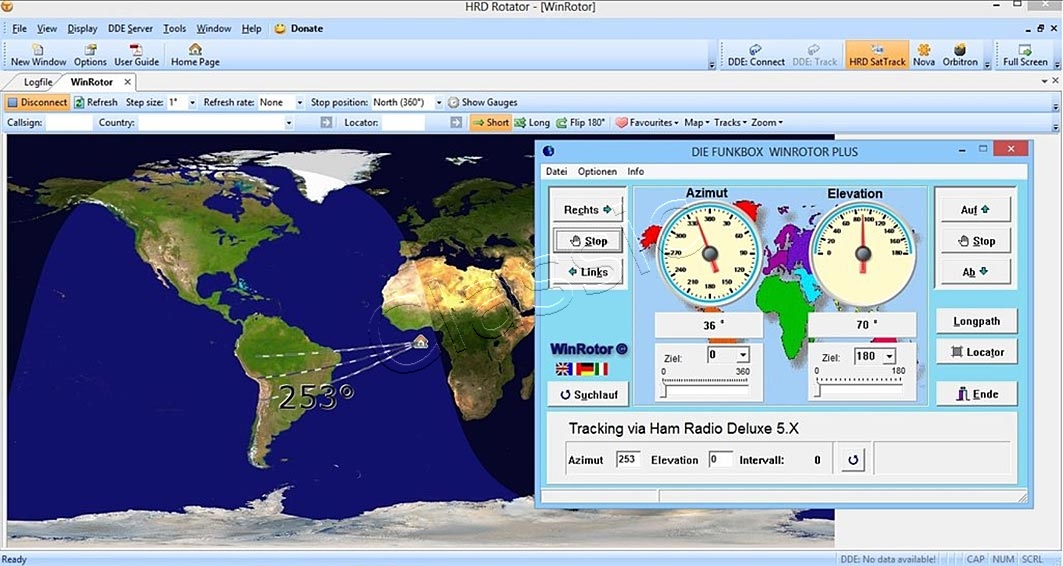
Task: Open Datei menu in WinRotor
Action: click(557, 171)
